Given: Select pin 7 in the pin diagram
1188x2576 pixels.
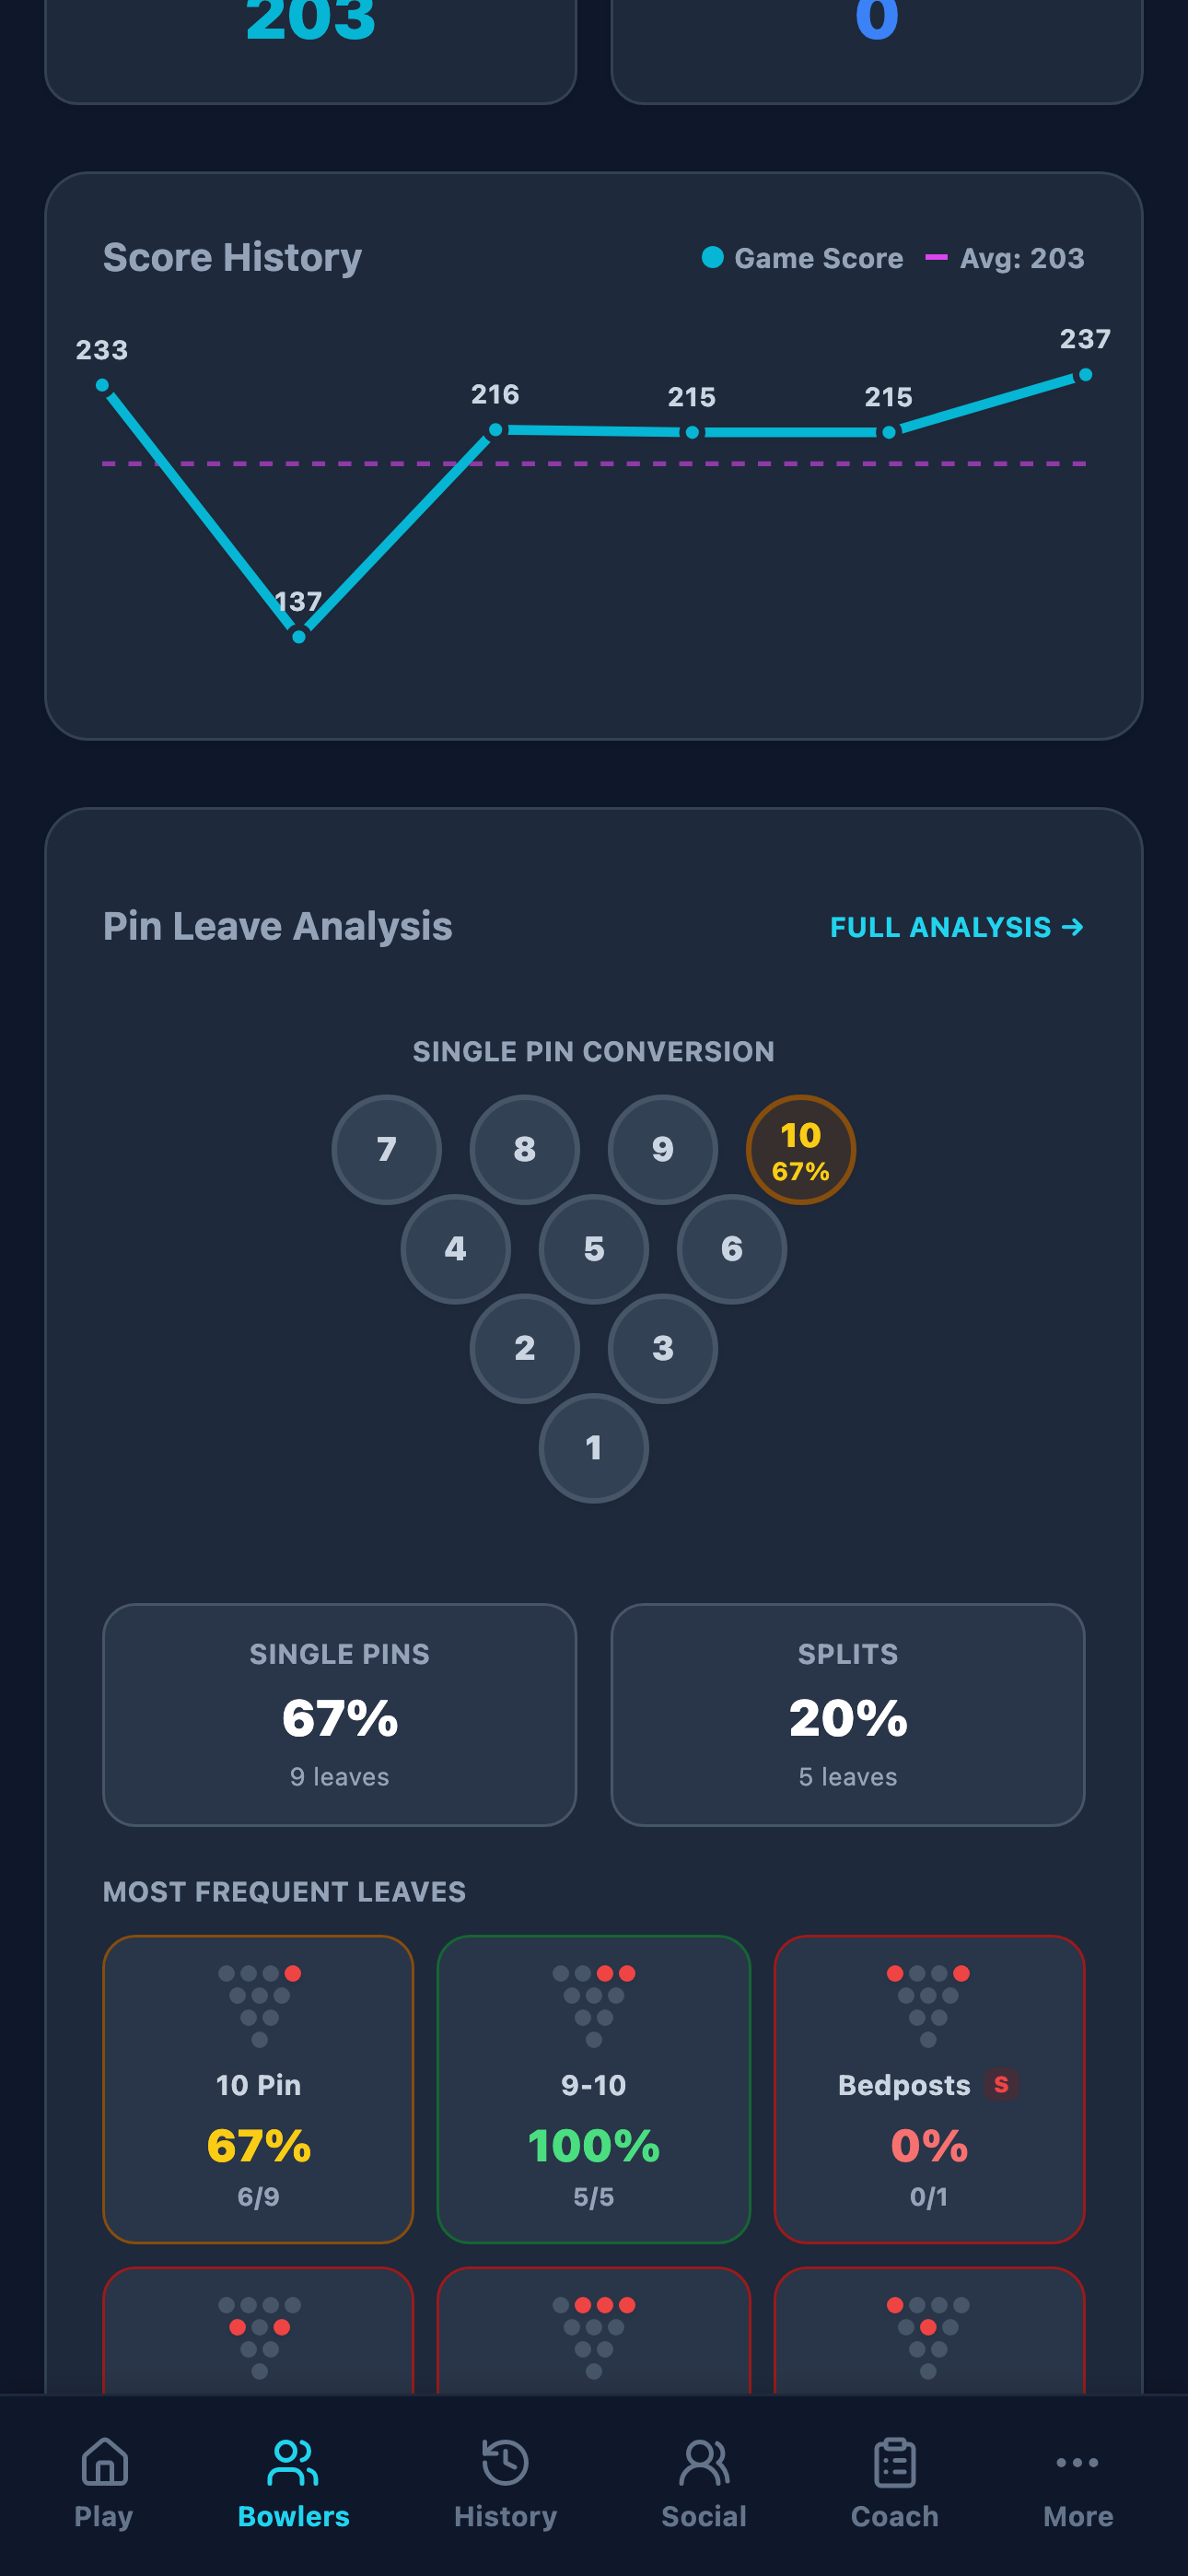Looking at the screenshot, I should [387, 1148].
